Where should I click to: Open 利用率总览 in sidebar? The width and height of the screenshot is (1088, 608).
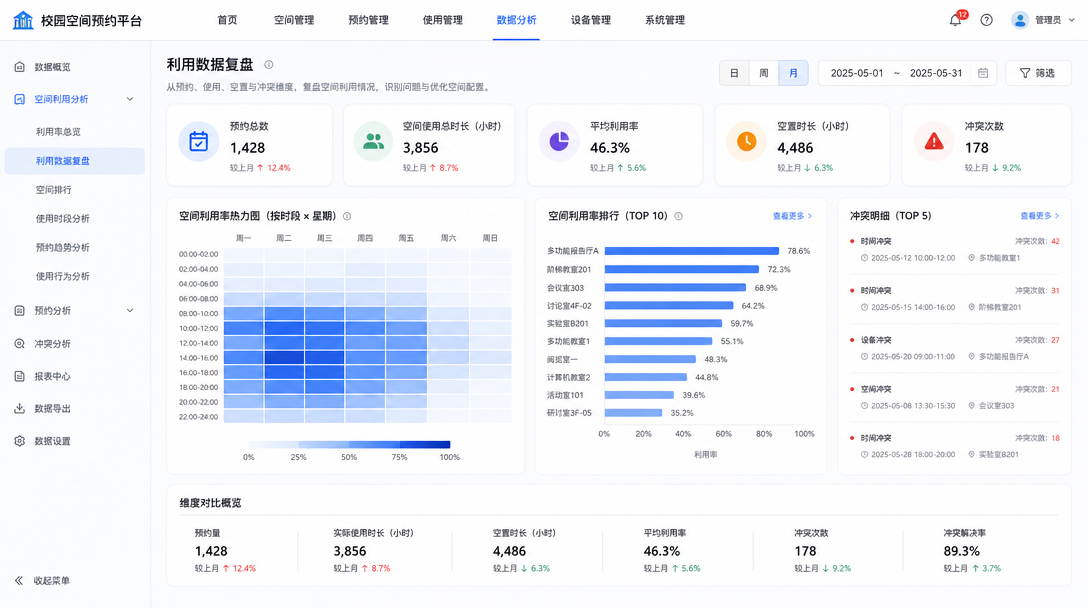[58, 131]
